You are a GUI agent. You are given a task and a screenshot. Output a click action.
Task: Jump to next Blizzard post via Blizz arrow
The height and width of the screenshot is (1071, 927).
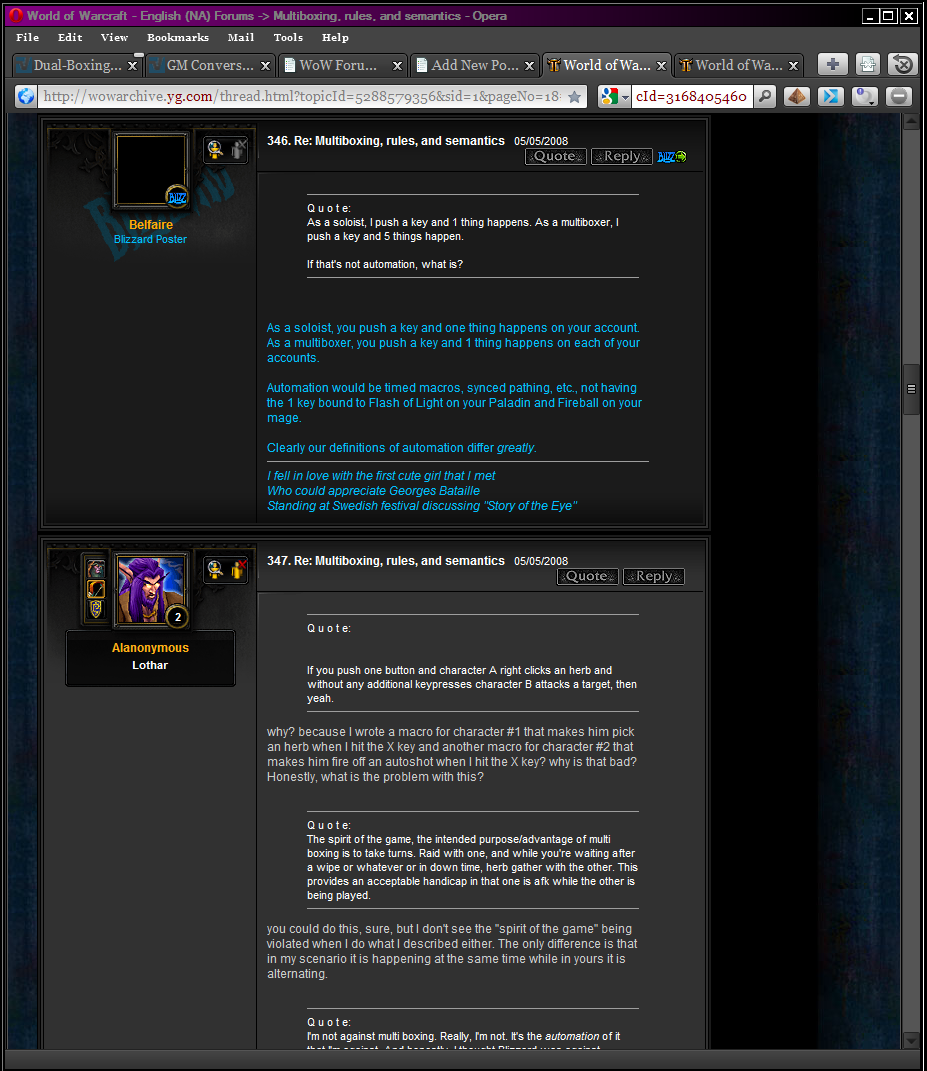[x=672, y=157]
